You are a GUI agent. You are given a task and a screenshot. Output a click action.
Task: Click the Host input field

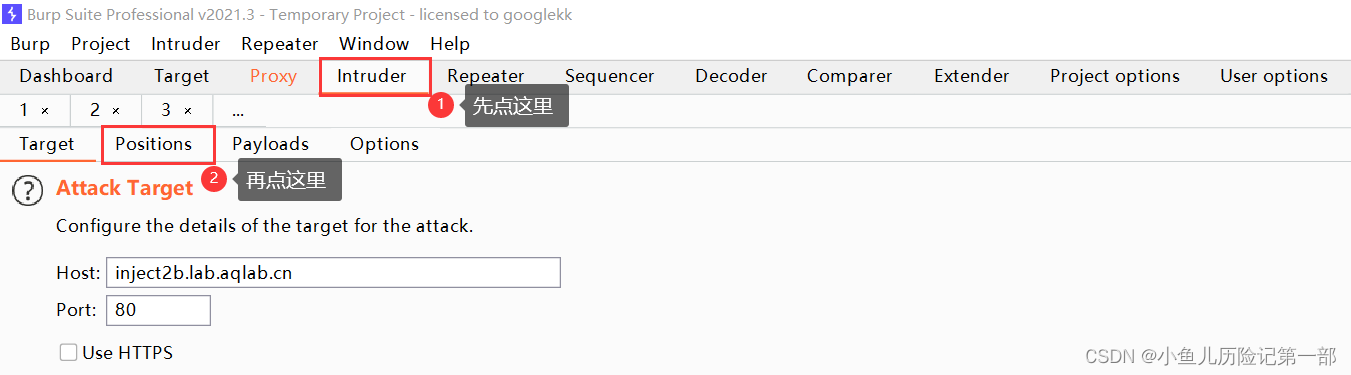(x=333, y=272)
